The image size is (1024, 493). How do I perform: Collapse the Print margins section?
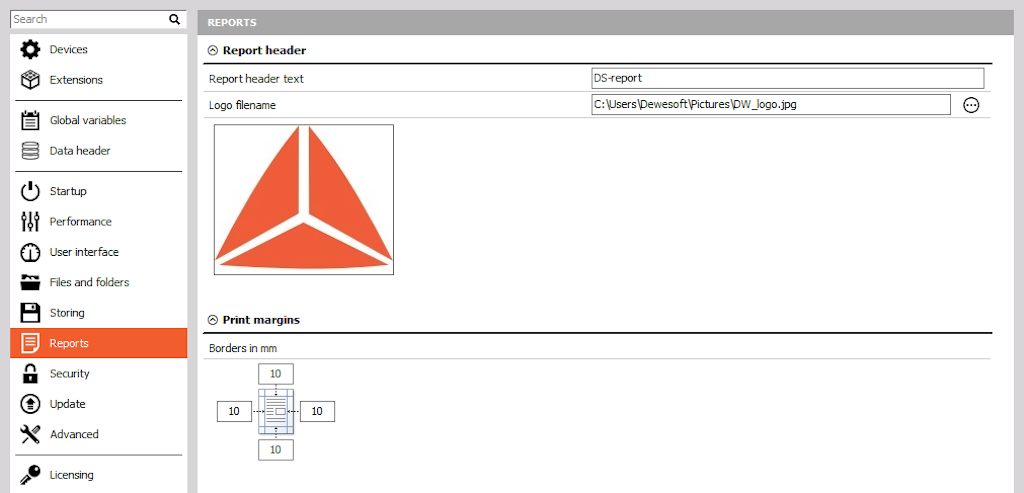tap(212, 320)
